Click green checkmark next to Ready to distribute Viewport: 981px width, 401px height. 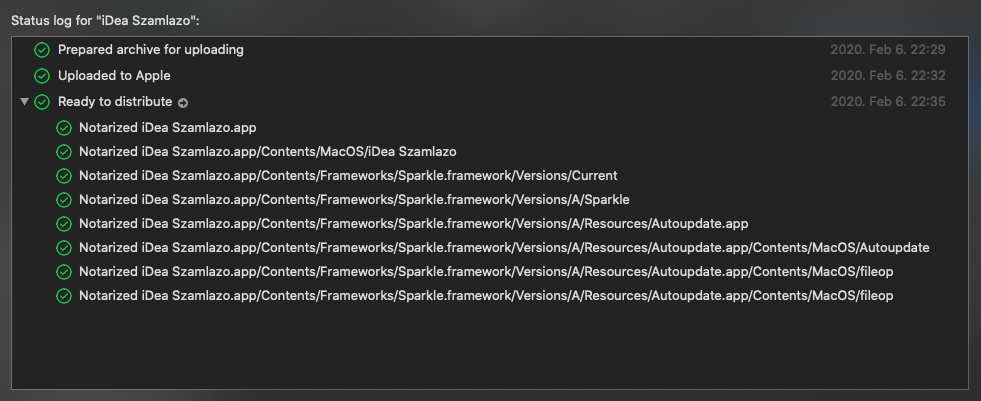(42, 101)
